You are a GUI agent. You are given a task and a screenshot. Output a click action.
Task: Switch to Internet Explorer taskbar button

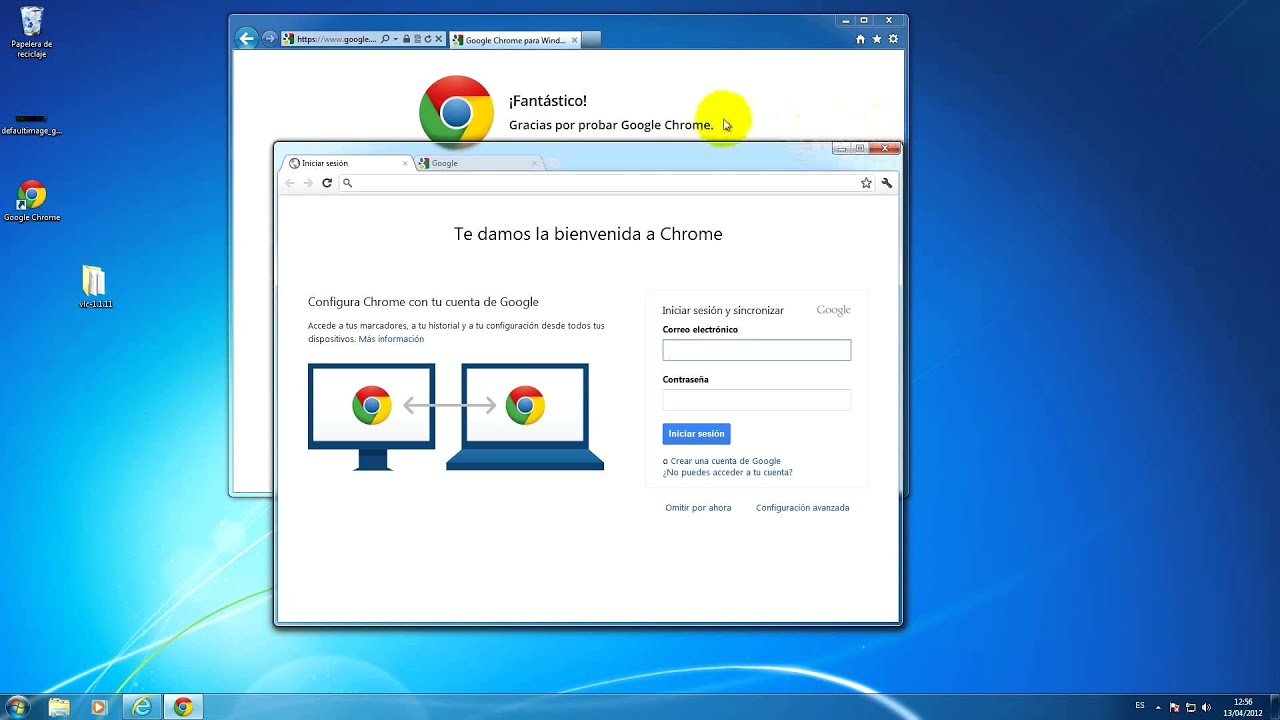[x=142, y=707]
